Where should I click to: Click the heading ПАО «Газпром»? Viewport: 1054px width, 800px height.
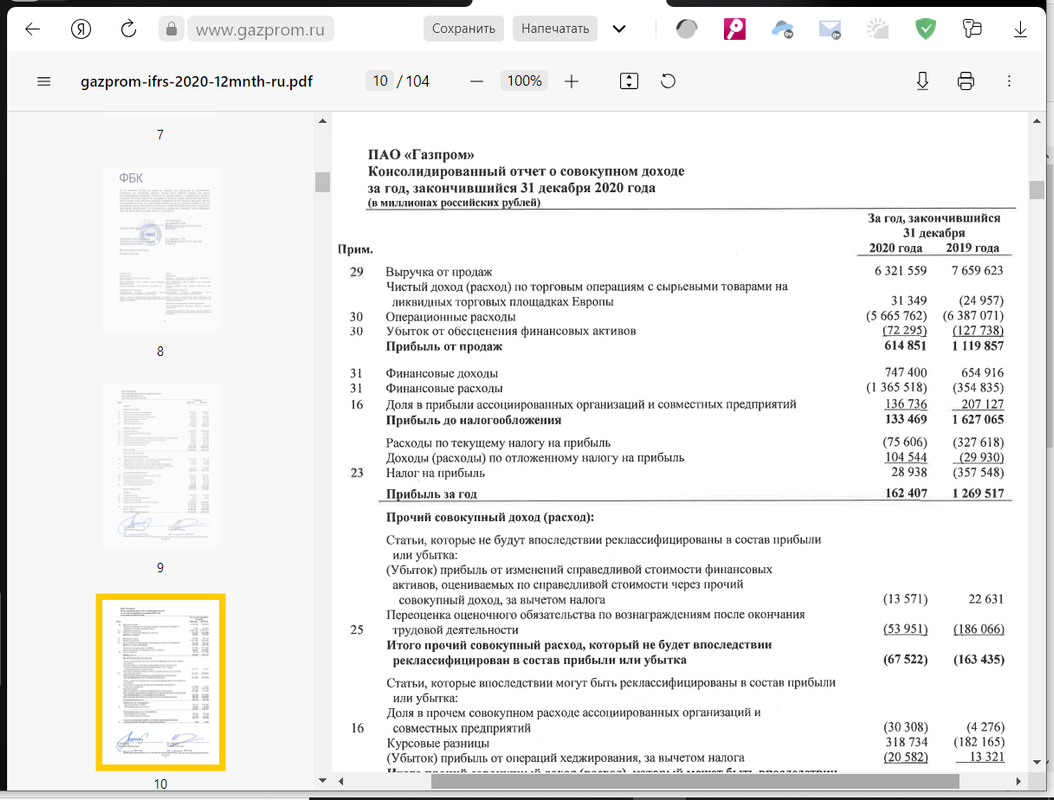(421, 155)
